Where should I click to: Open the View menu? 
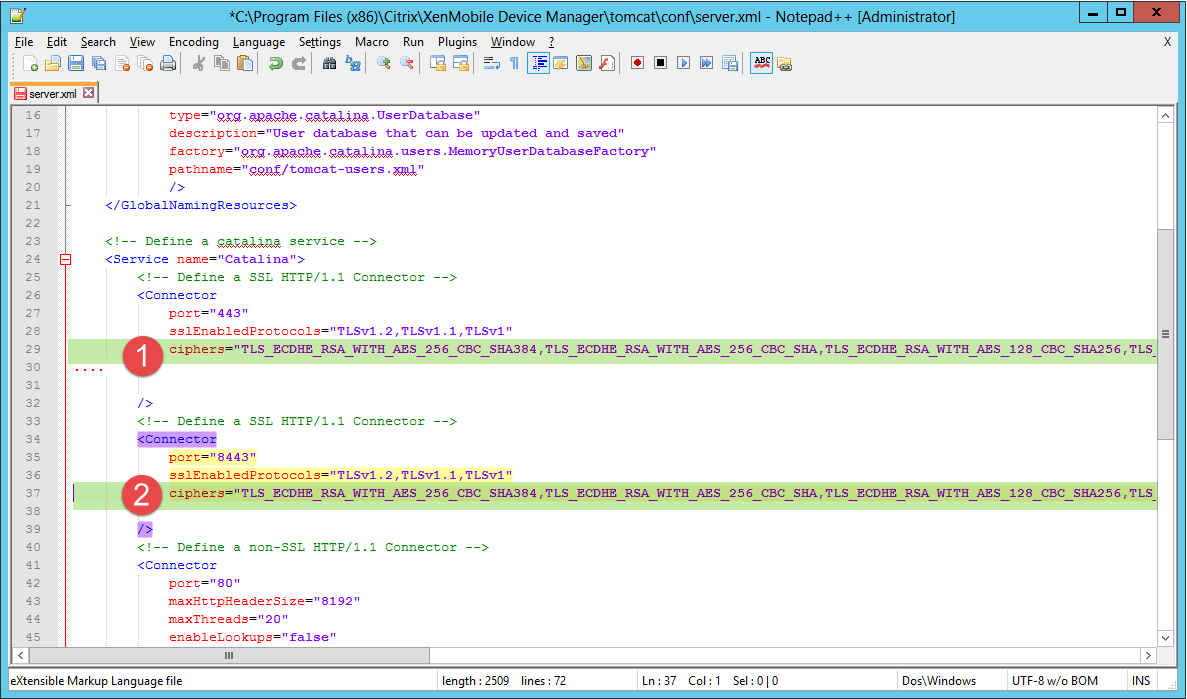[x=142, y=42]
